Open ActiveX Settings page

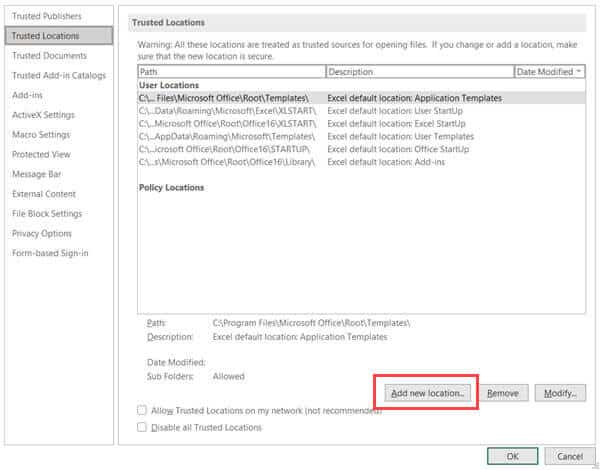click(x=43, y=115)
